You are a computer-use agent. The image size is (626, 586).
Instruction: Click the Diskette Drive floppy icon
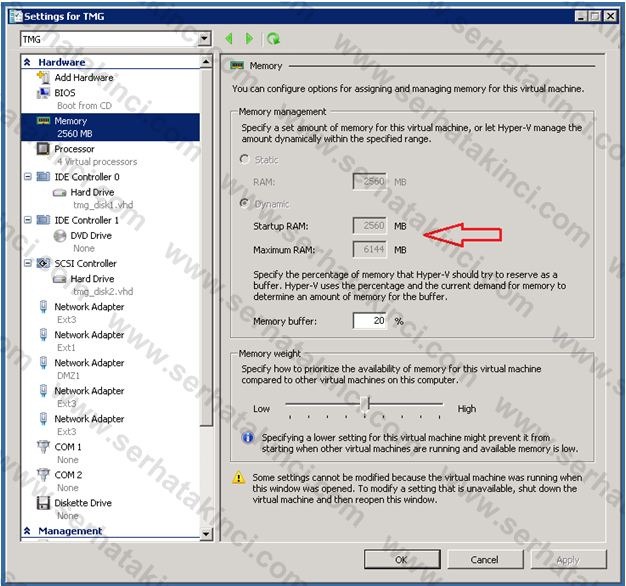pos(43,503)
